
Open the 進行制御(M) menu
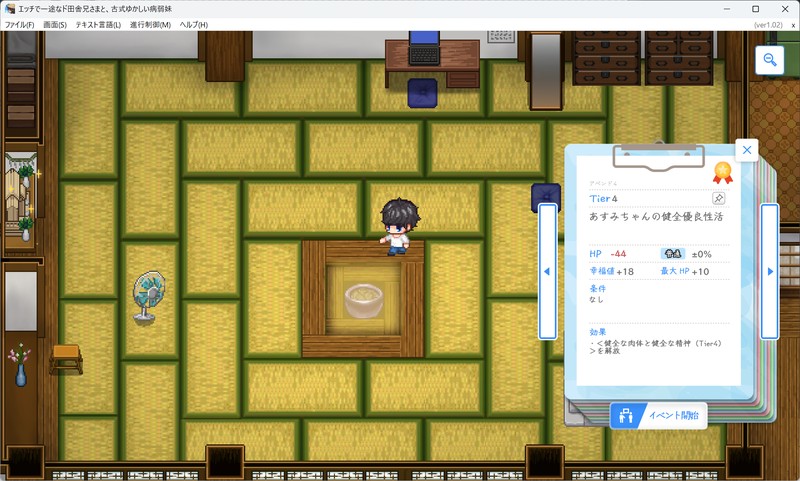tap(150, 24)
